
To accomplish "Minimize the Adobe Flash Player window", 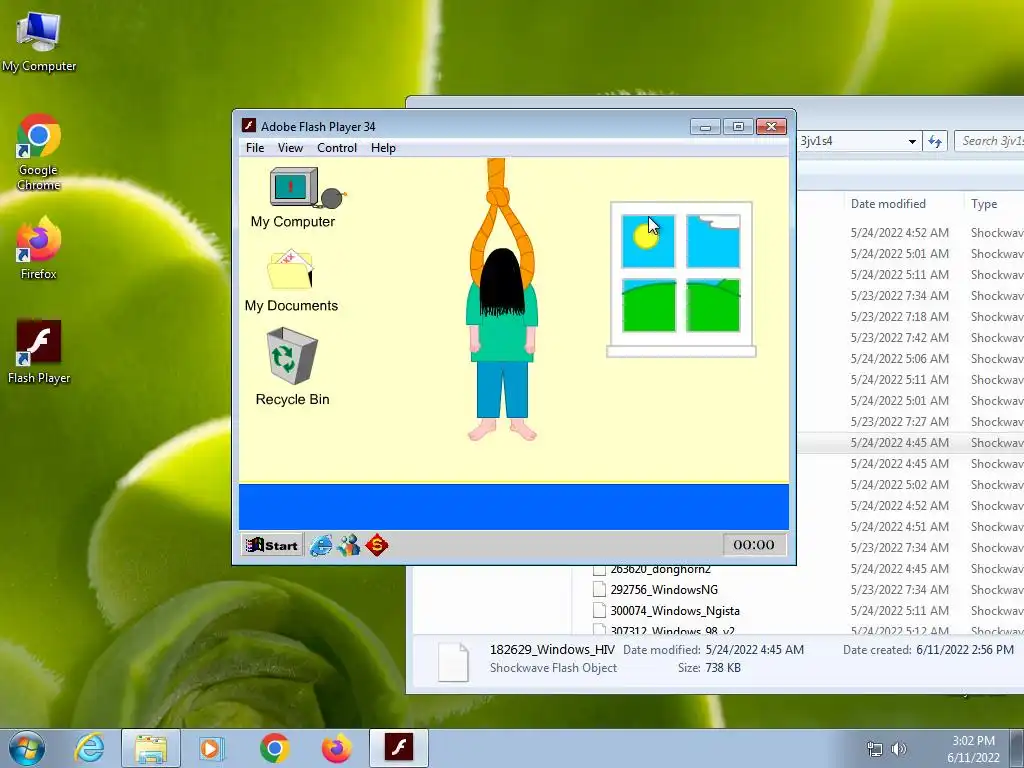I will click(x=705, y=126).
